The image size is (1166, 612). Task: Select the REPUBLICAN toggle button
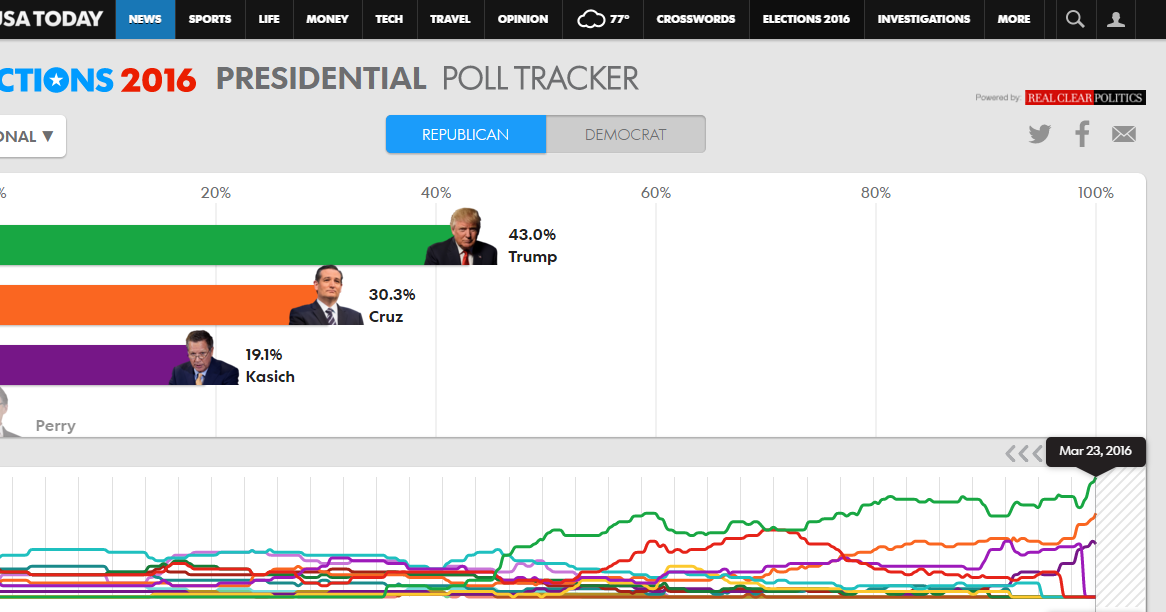(465, 133)
